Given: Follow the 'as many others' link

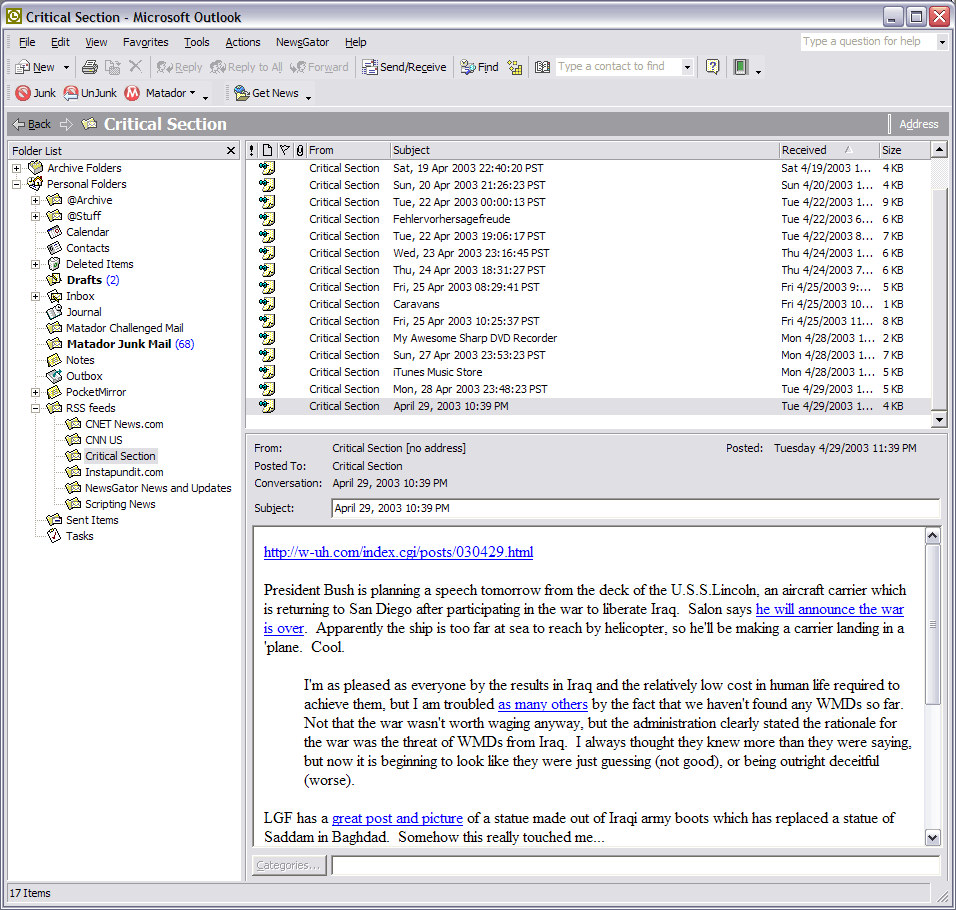Looking at the screenshot, I should 543,704.
